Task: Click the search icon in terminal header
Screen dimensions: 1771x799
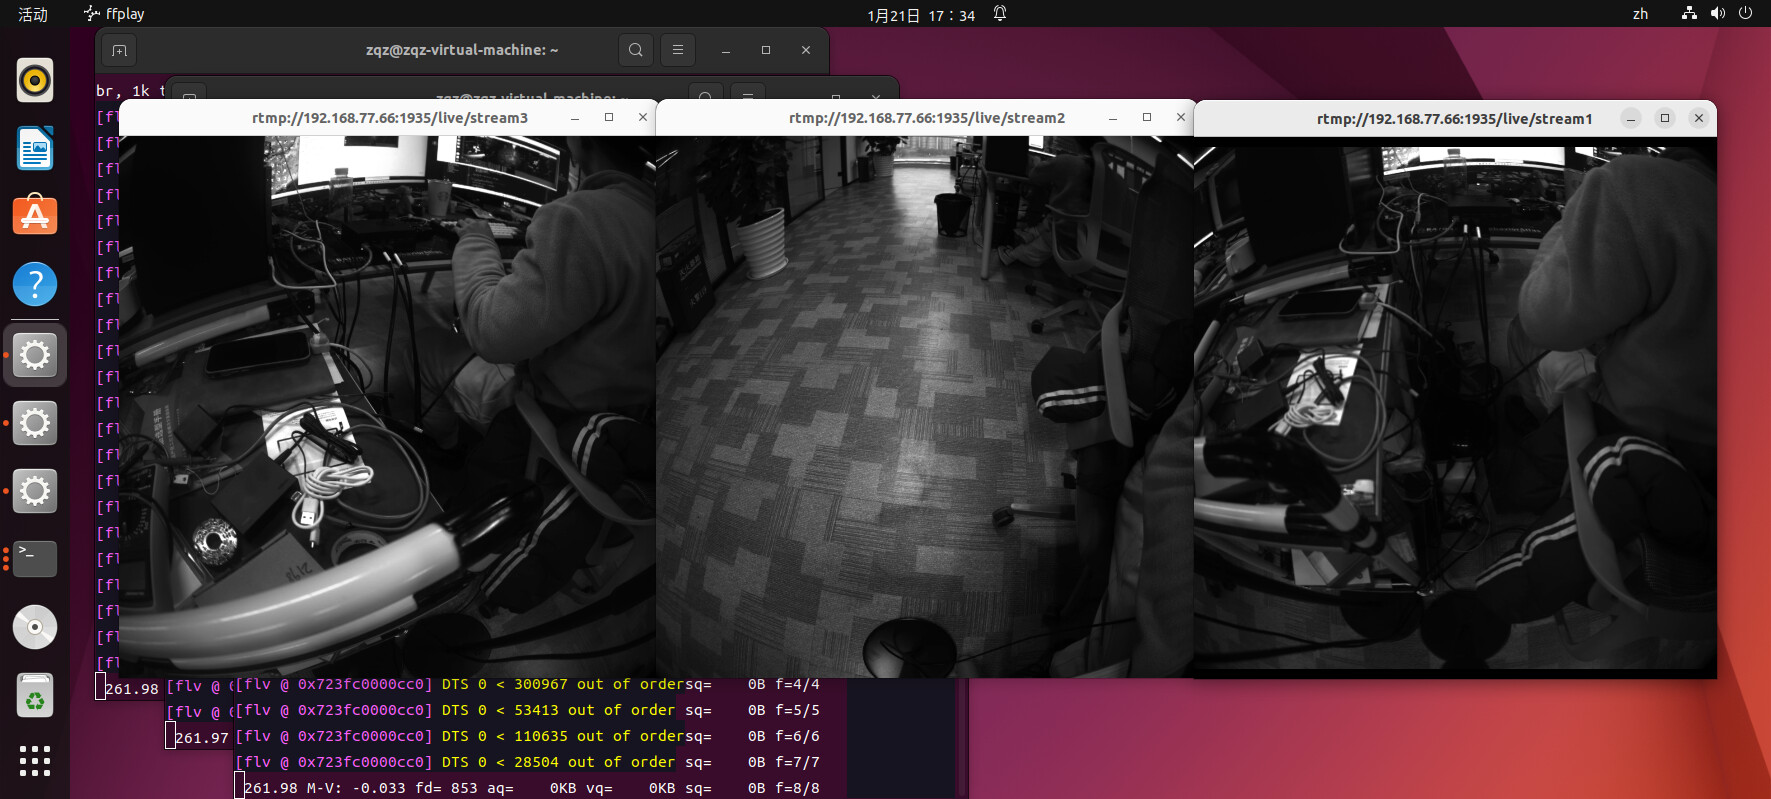Action: 635,50
